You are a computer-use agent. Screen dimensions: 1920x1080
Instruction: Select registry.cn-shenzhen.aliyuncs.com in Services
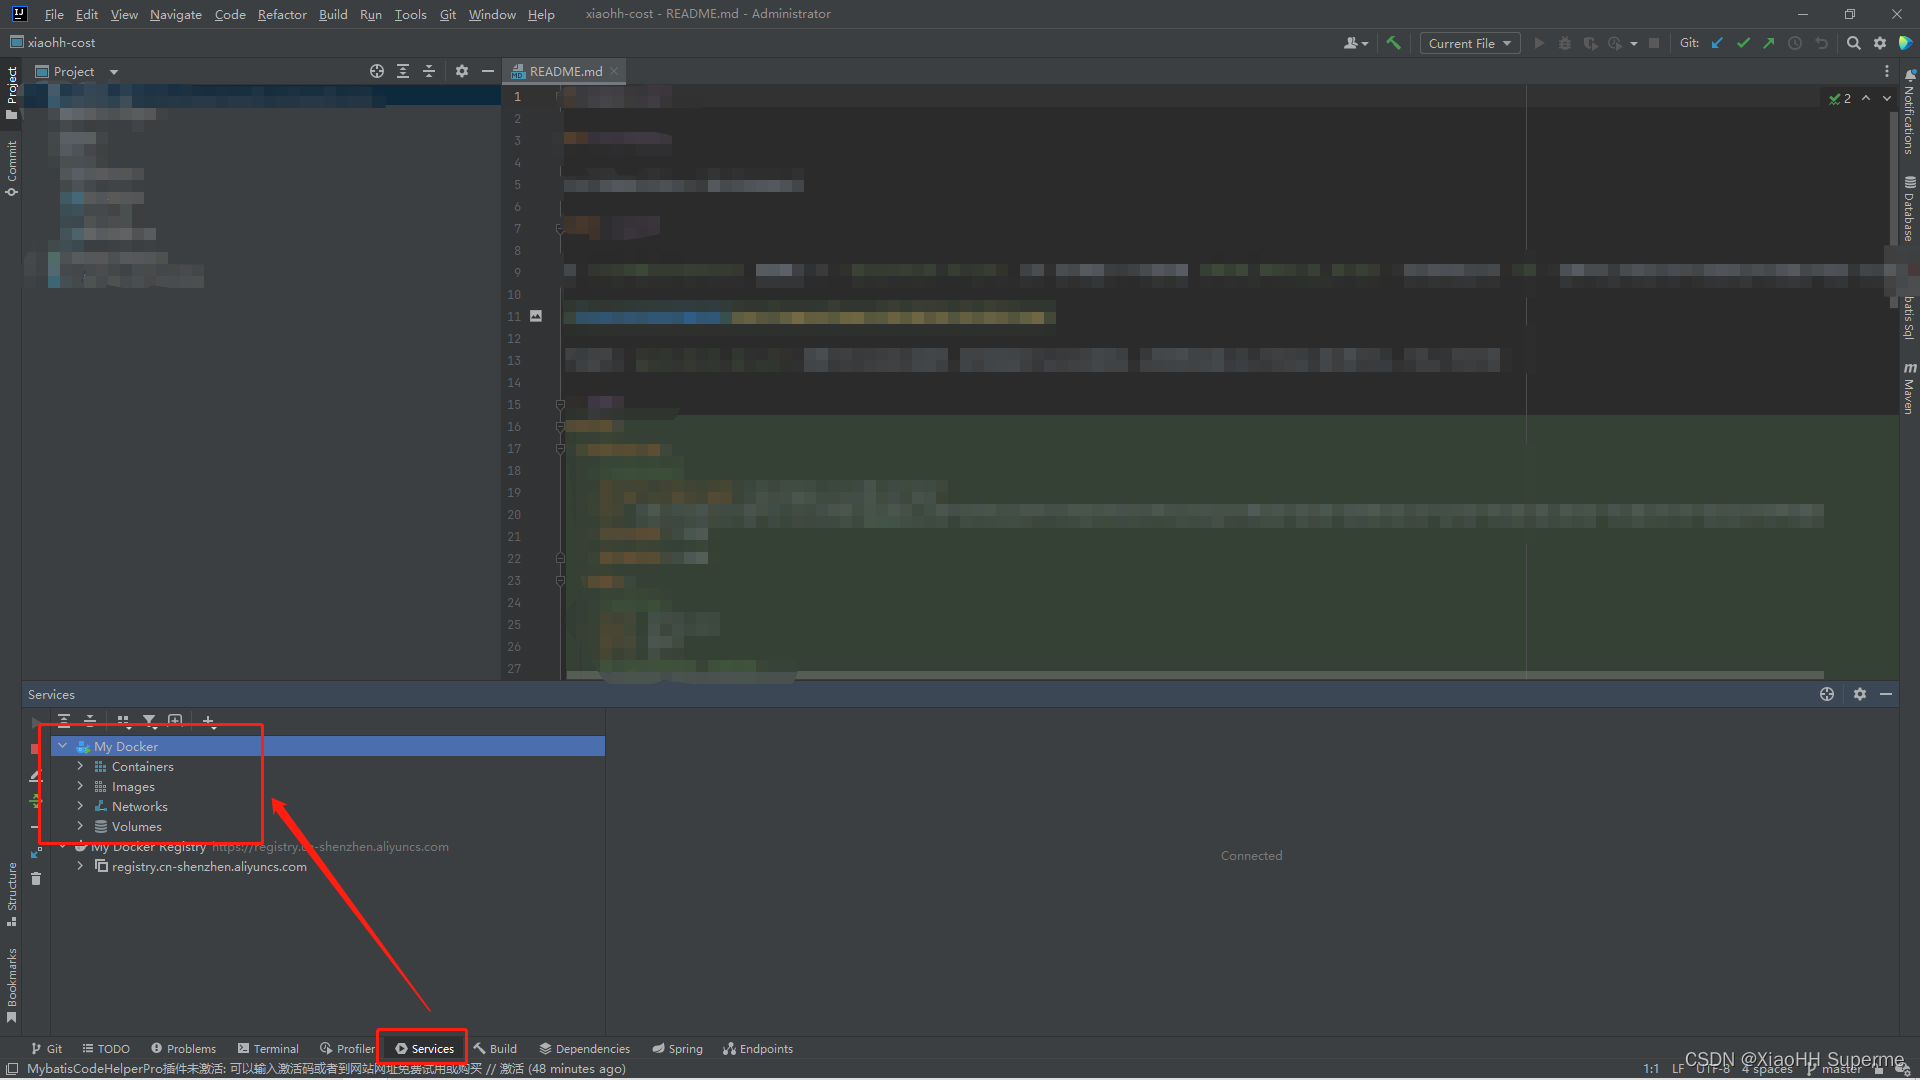[209, 866]
